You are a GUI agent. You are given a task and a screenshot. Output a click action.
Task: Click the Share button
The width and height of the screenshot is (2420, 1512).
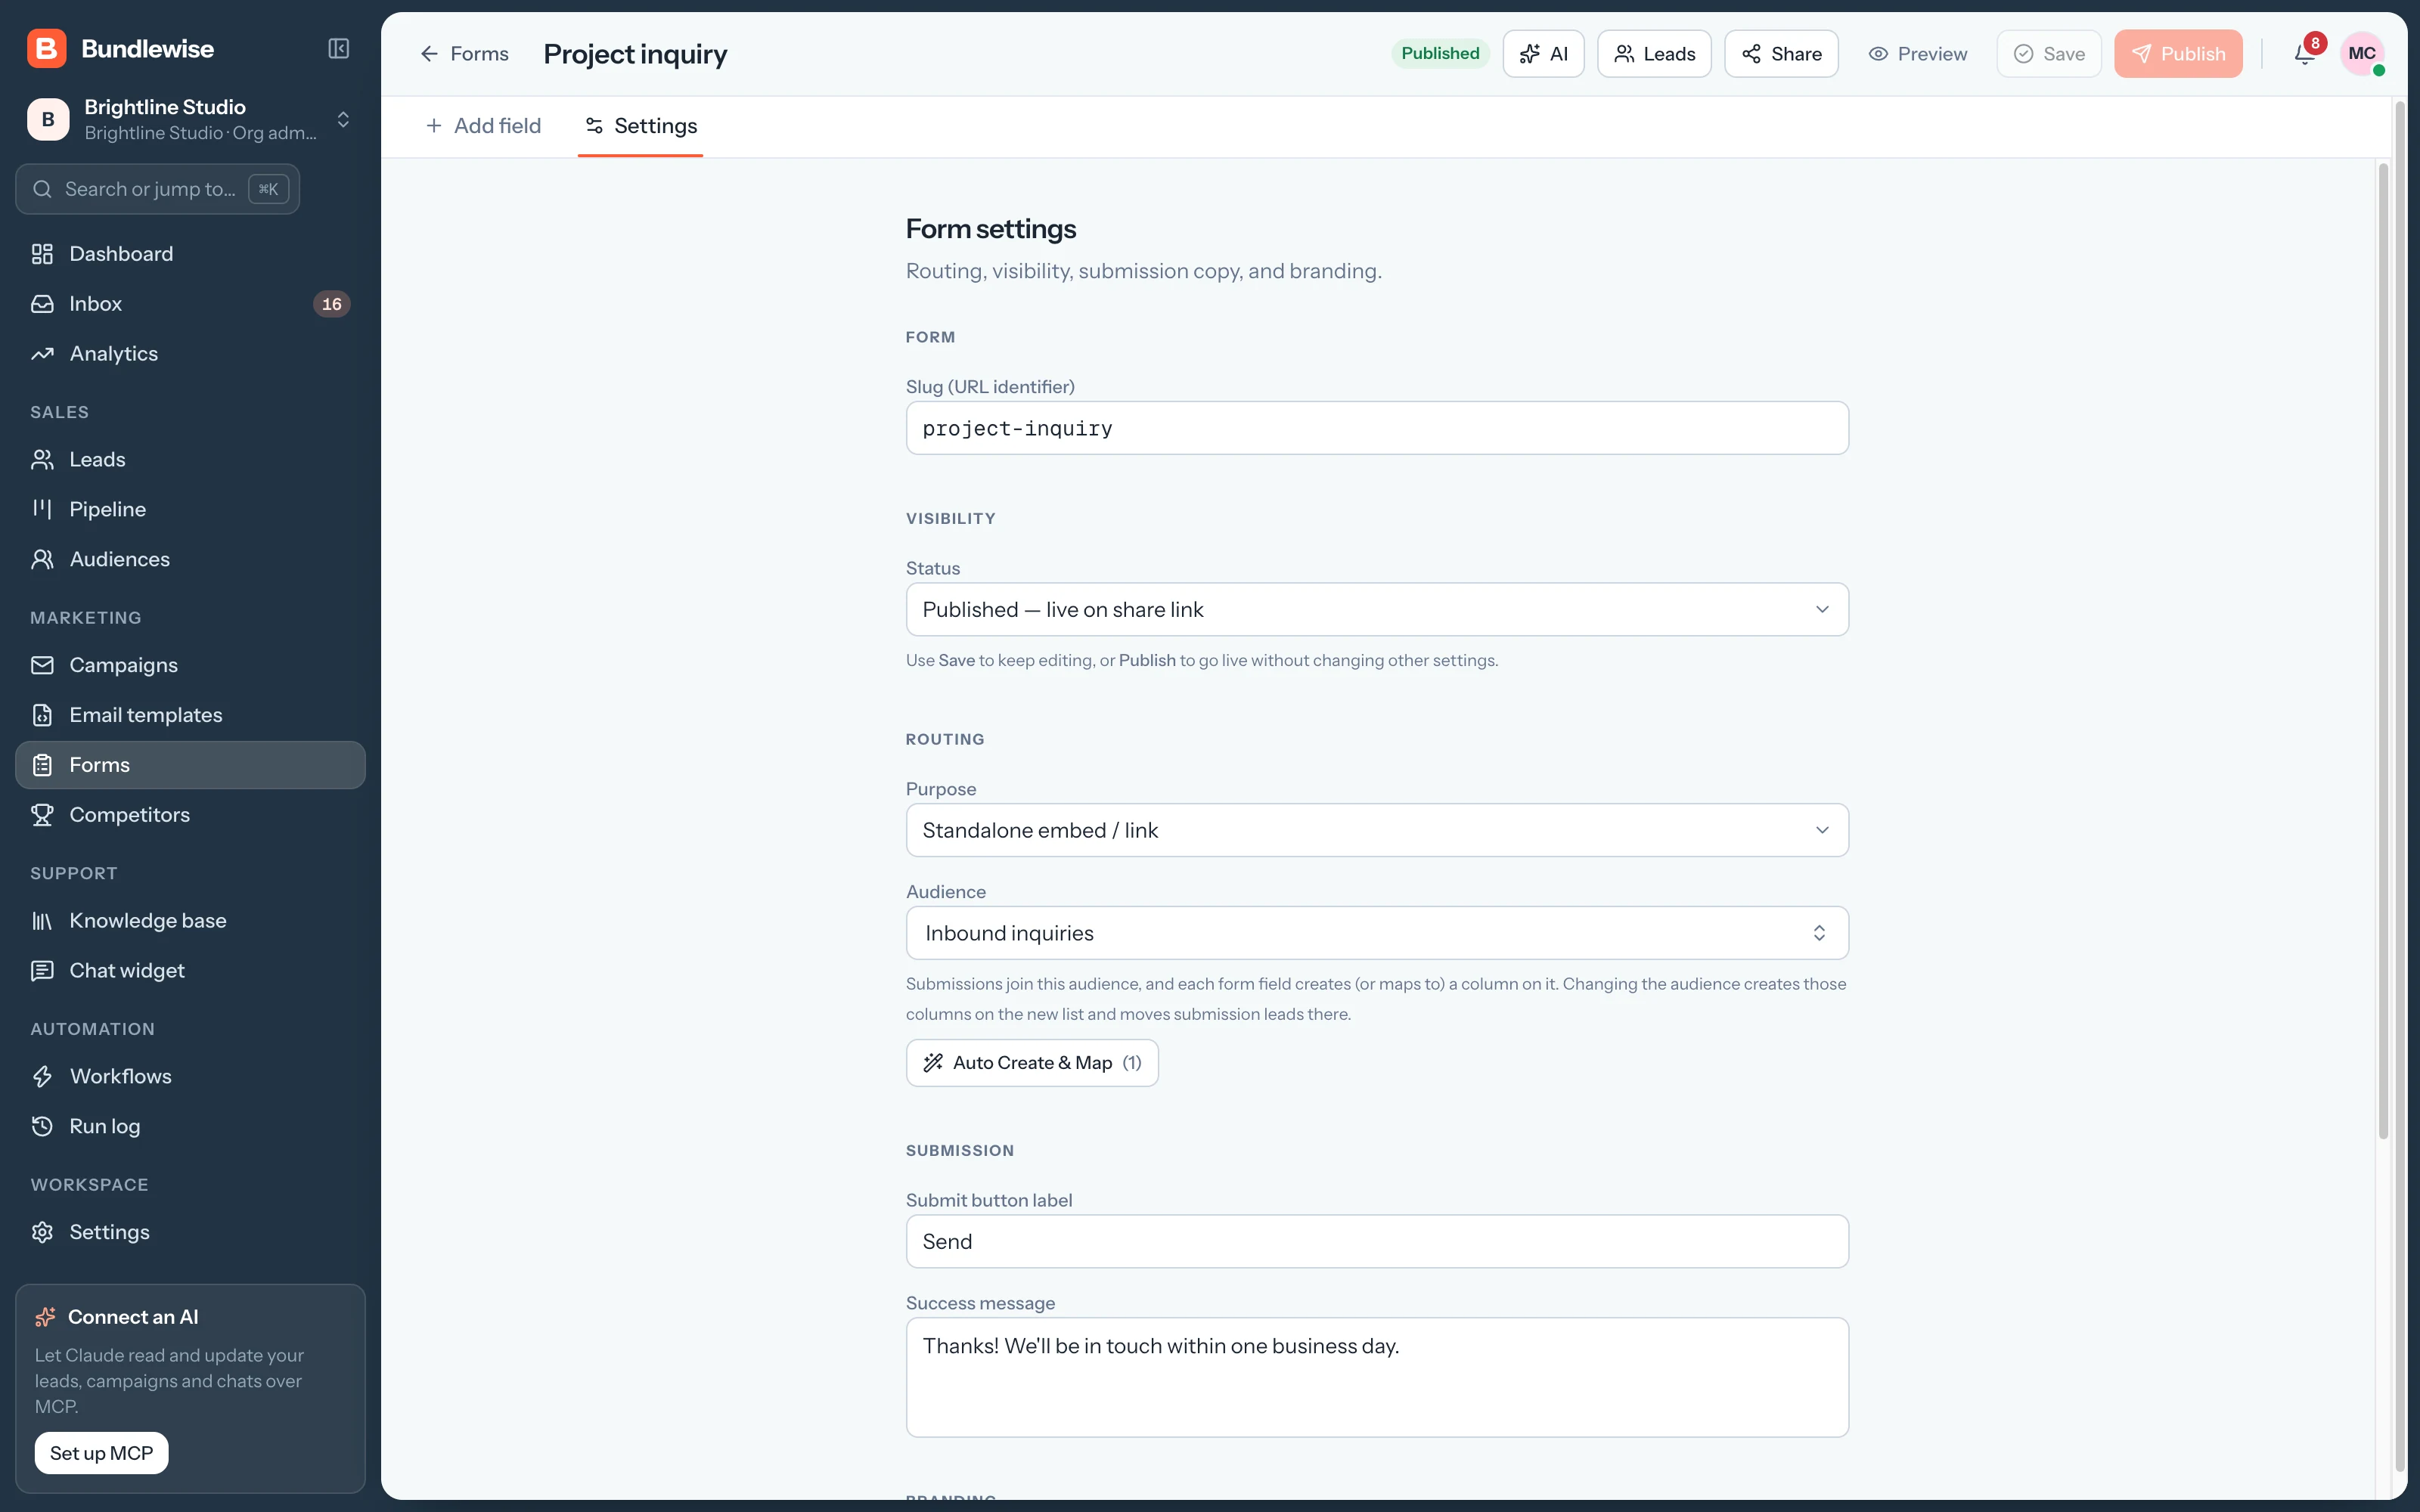(x=1781, y=54)
